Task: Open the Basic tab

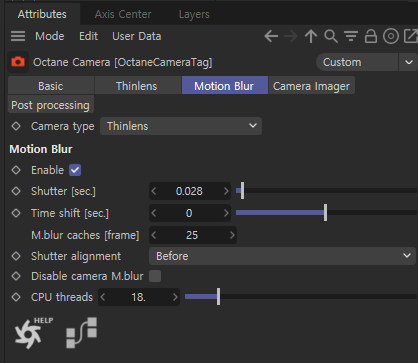Action: click(x=51, y=86)
